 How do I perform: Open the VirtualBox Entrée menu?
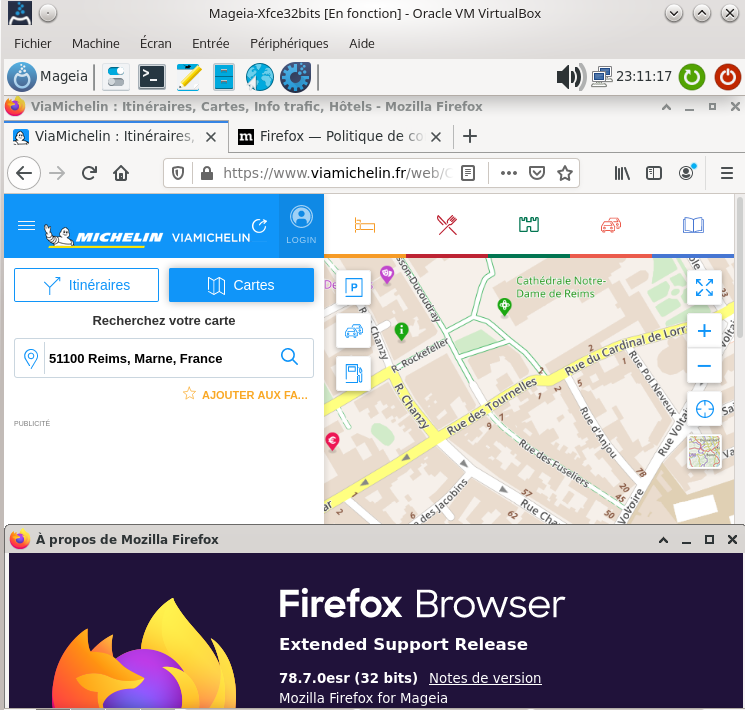click(210, 44)
